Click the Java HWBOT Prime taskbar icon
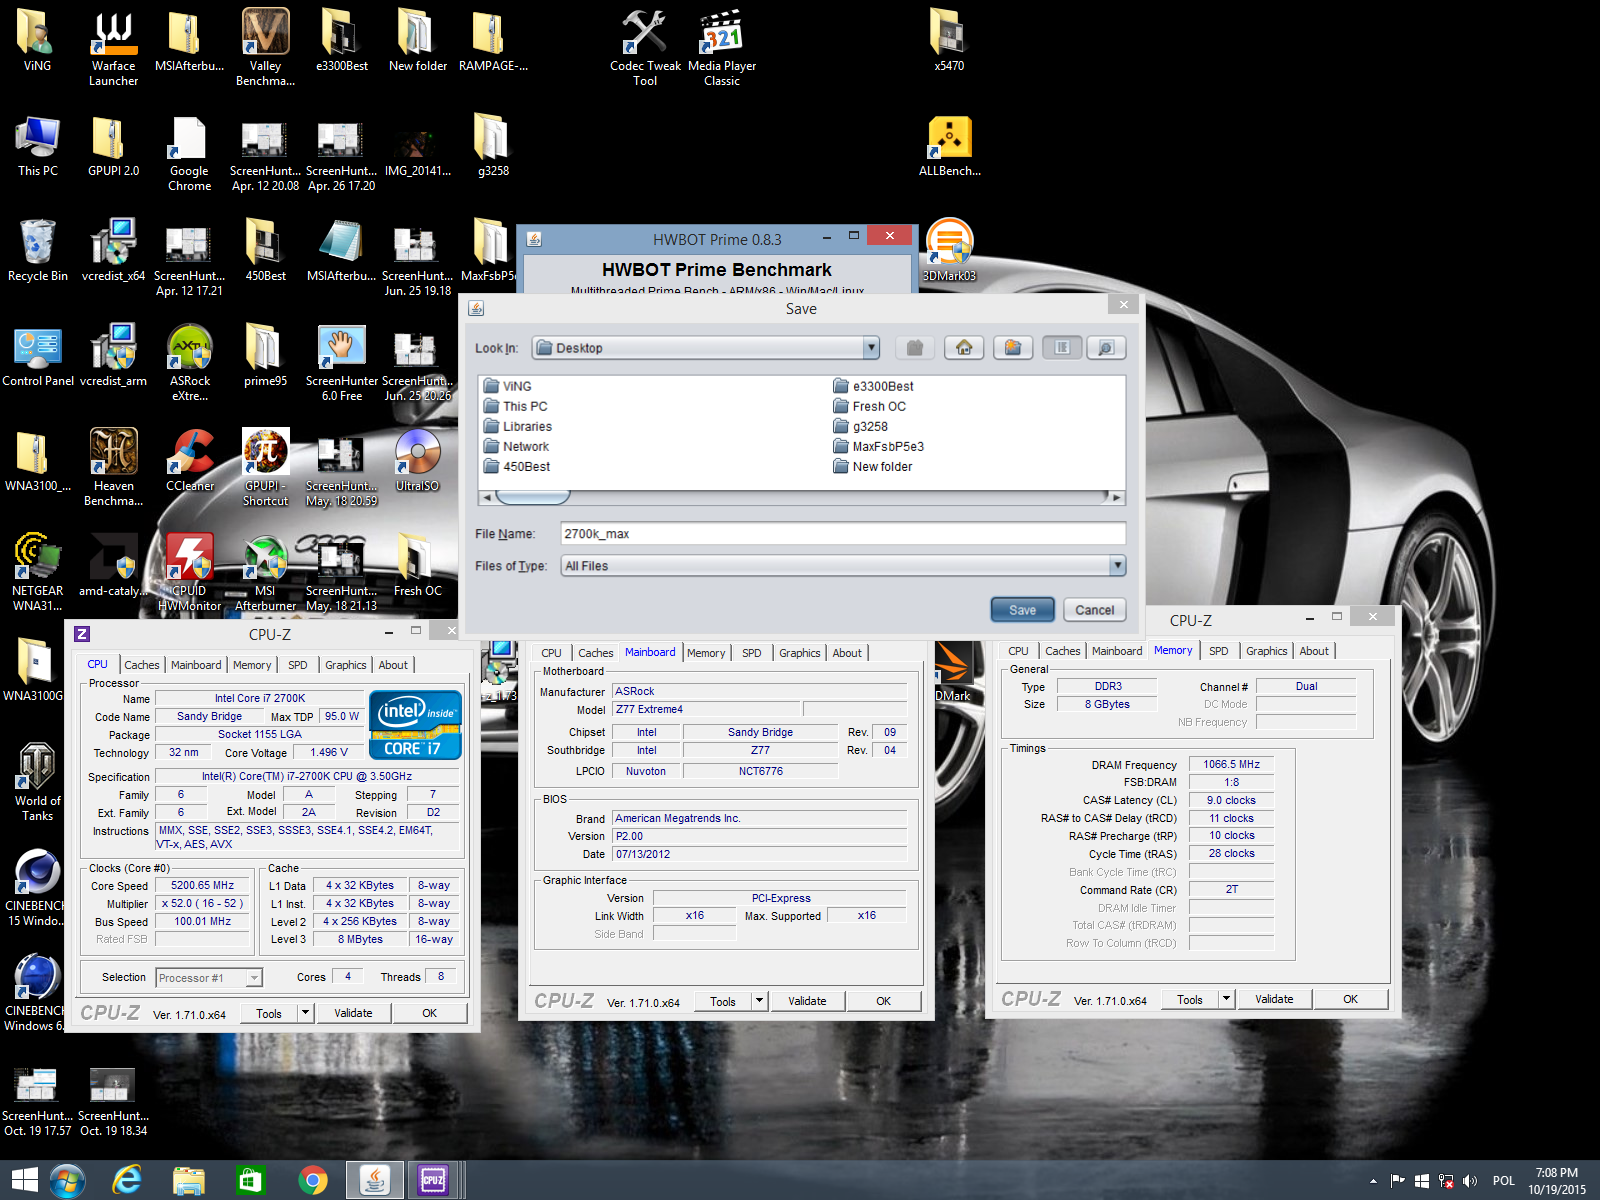Image resolution: width=1600 pixels, height=1200 pixels. click(x=374, y=1181)
